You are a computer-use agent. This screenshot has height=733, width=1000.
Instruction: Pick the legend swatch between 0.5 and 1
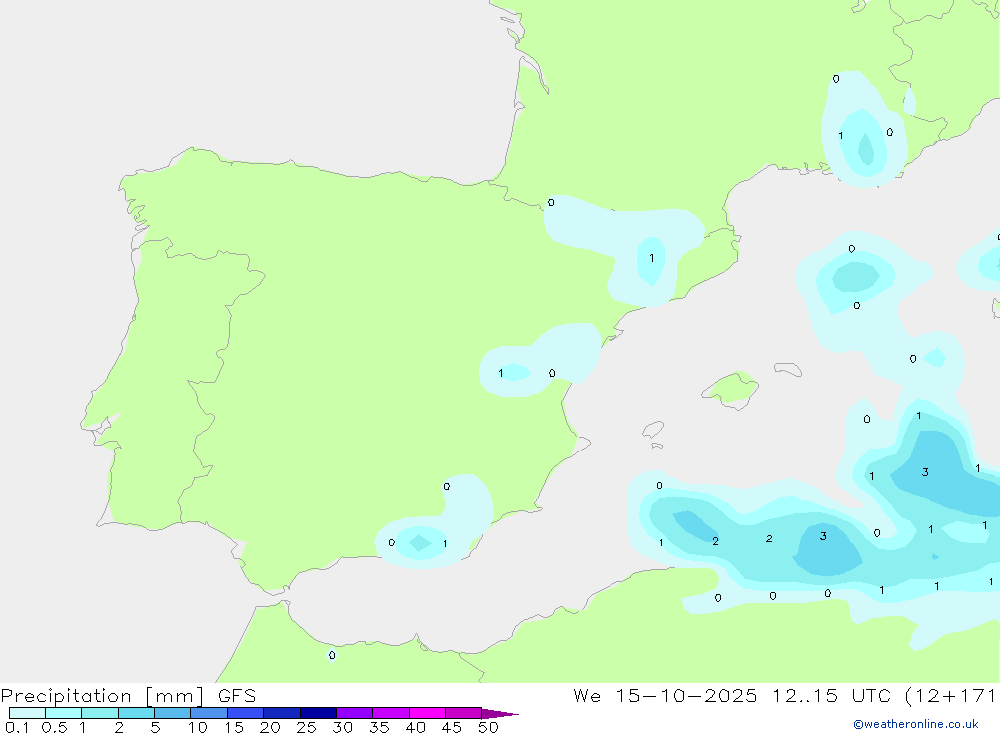(x=63, y=713)
